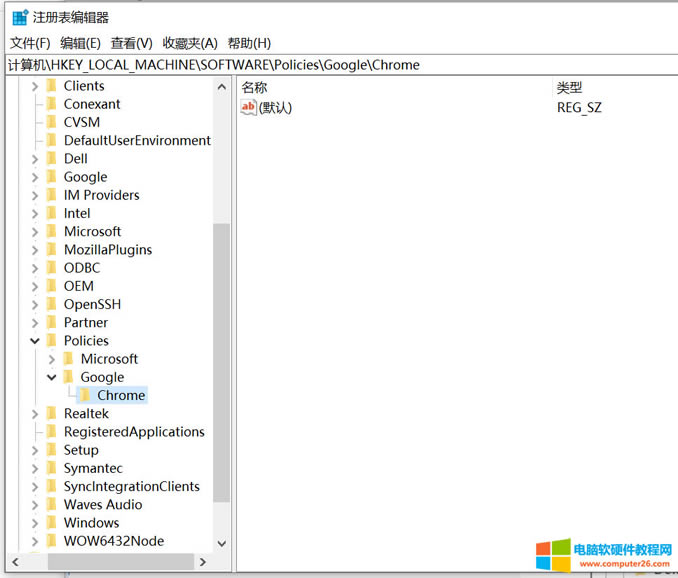
Task: Select the Chrome folder icon in tree
Action: (x=86, y=396)
